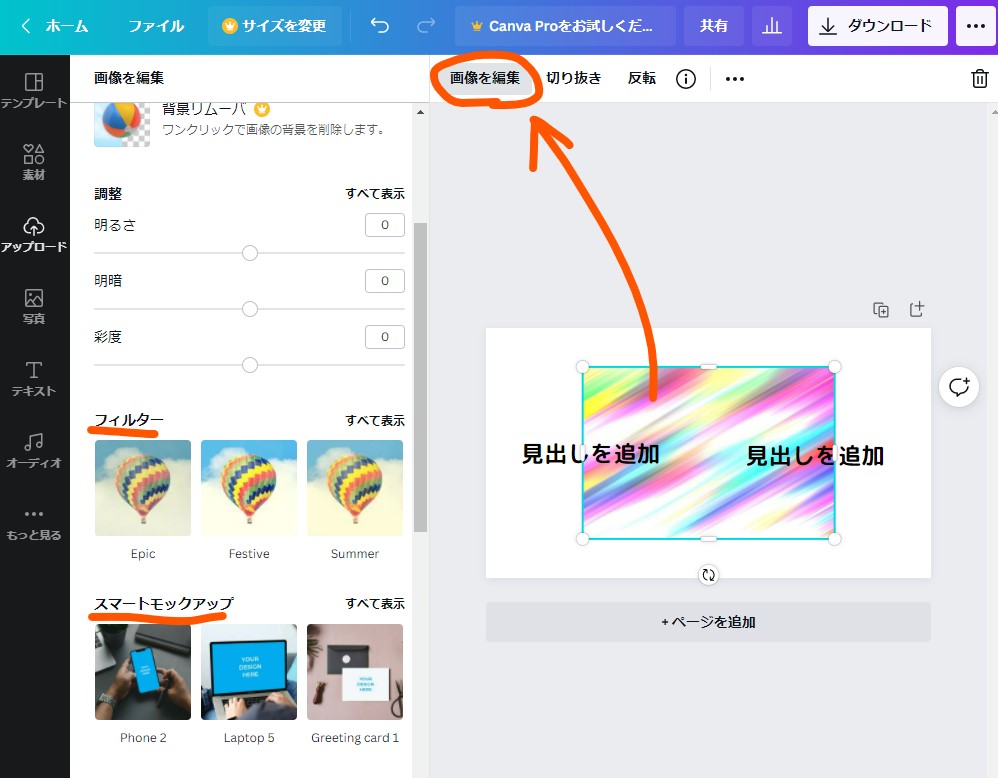Screen dimensions: 998x778
Task: Open the テンプレート (templates) sidebar panel
Action: tap(34, 90)
